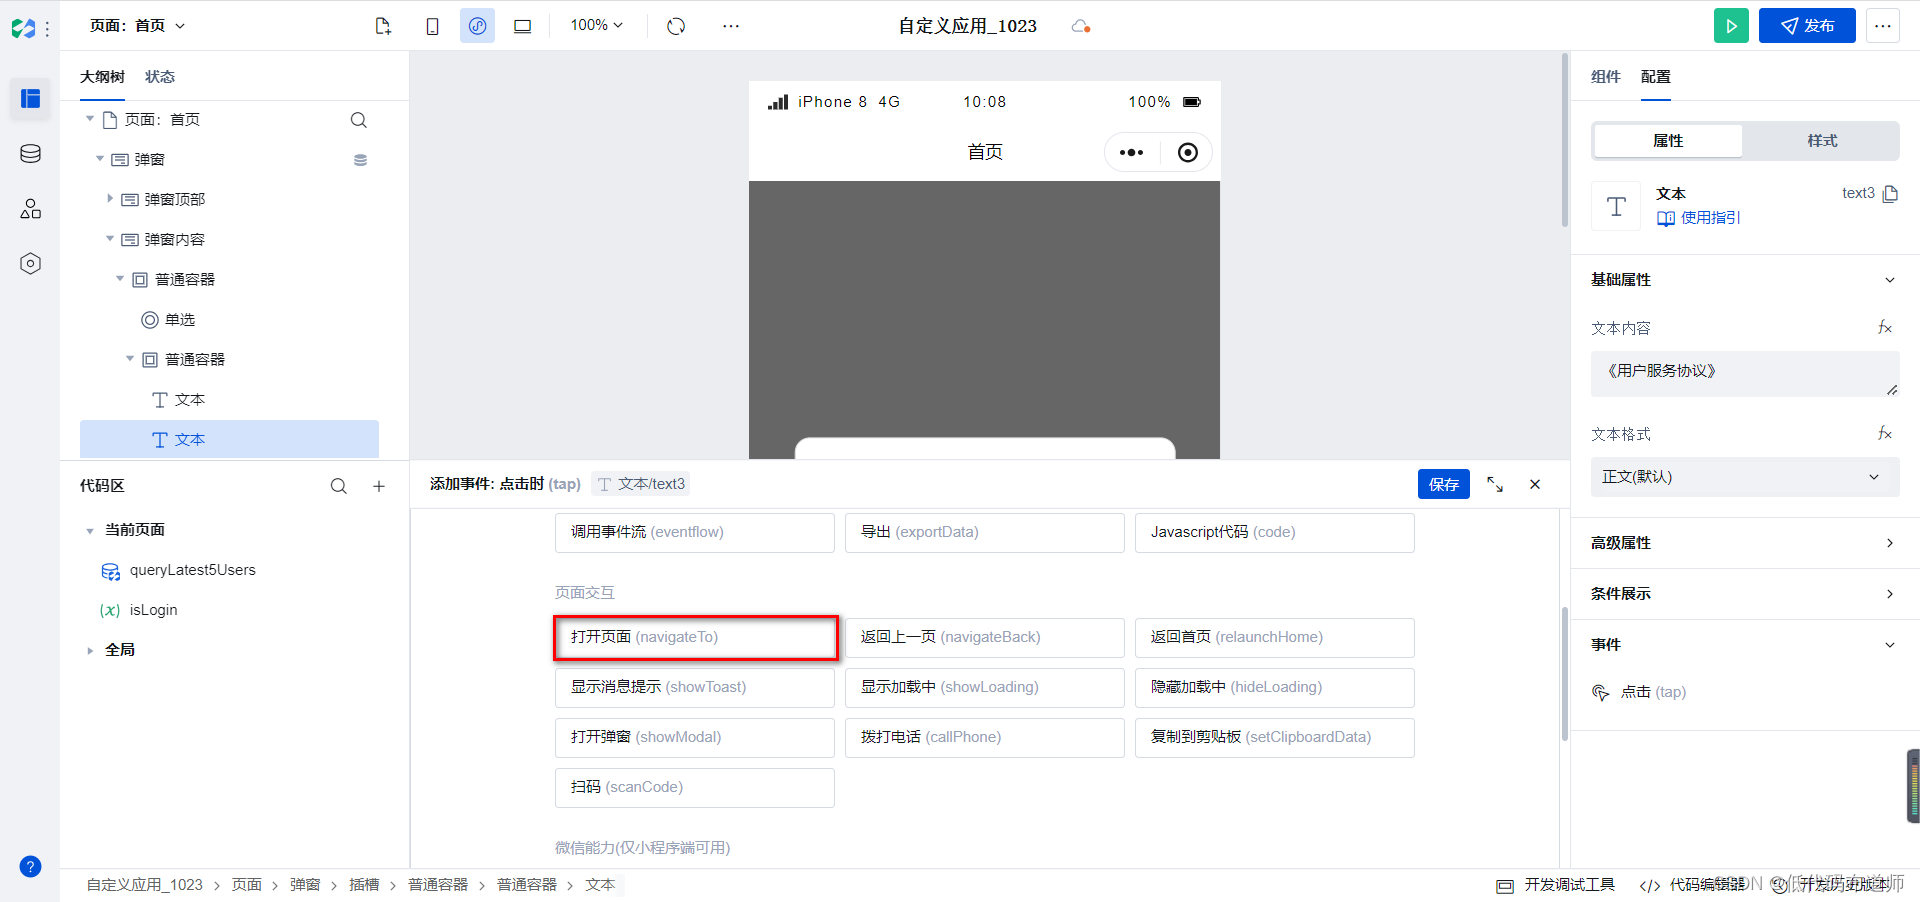This screenshot has height=902, width=1920.
Task: Choose 打开页面 (navigateTo) action
Action: click(695, 638)
